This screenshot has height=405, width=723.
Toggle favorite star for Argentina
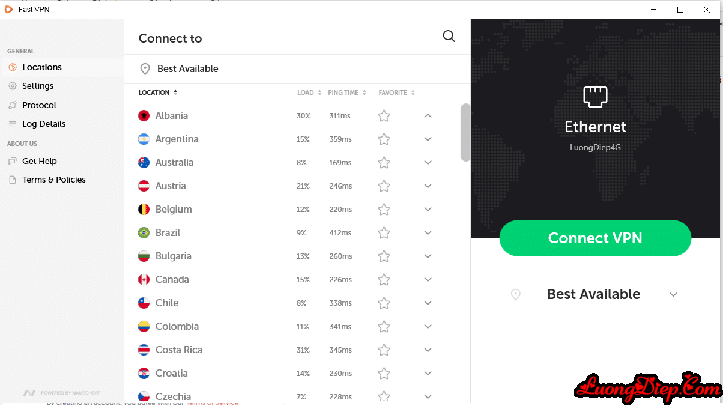[x=383, y=139]
